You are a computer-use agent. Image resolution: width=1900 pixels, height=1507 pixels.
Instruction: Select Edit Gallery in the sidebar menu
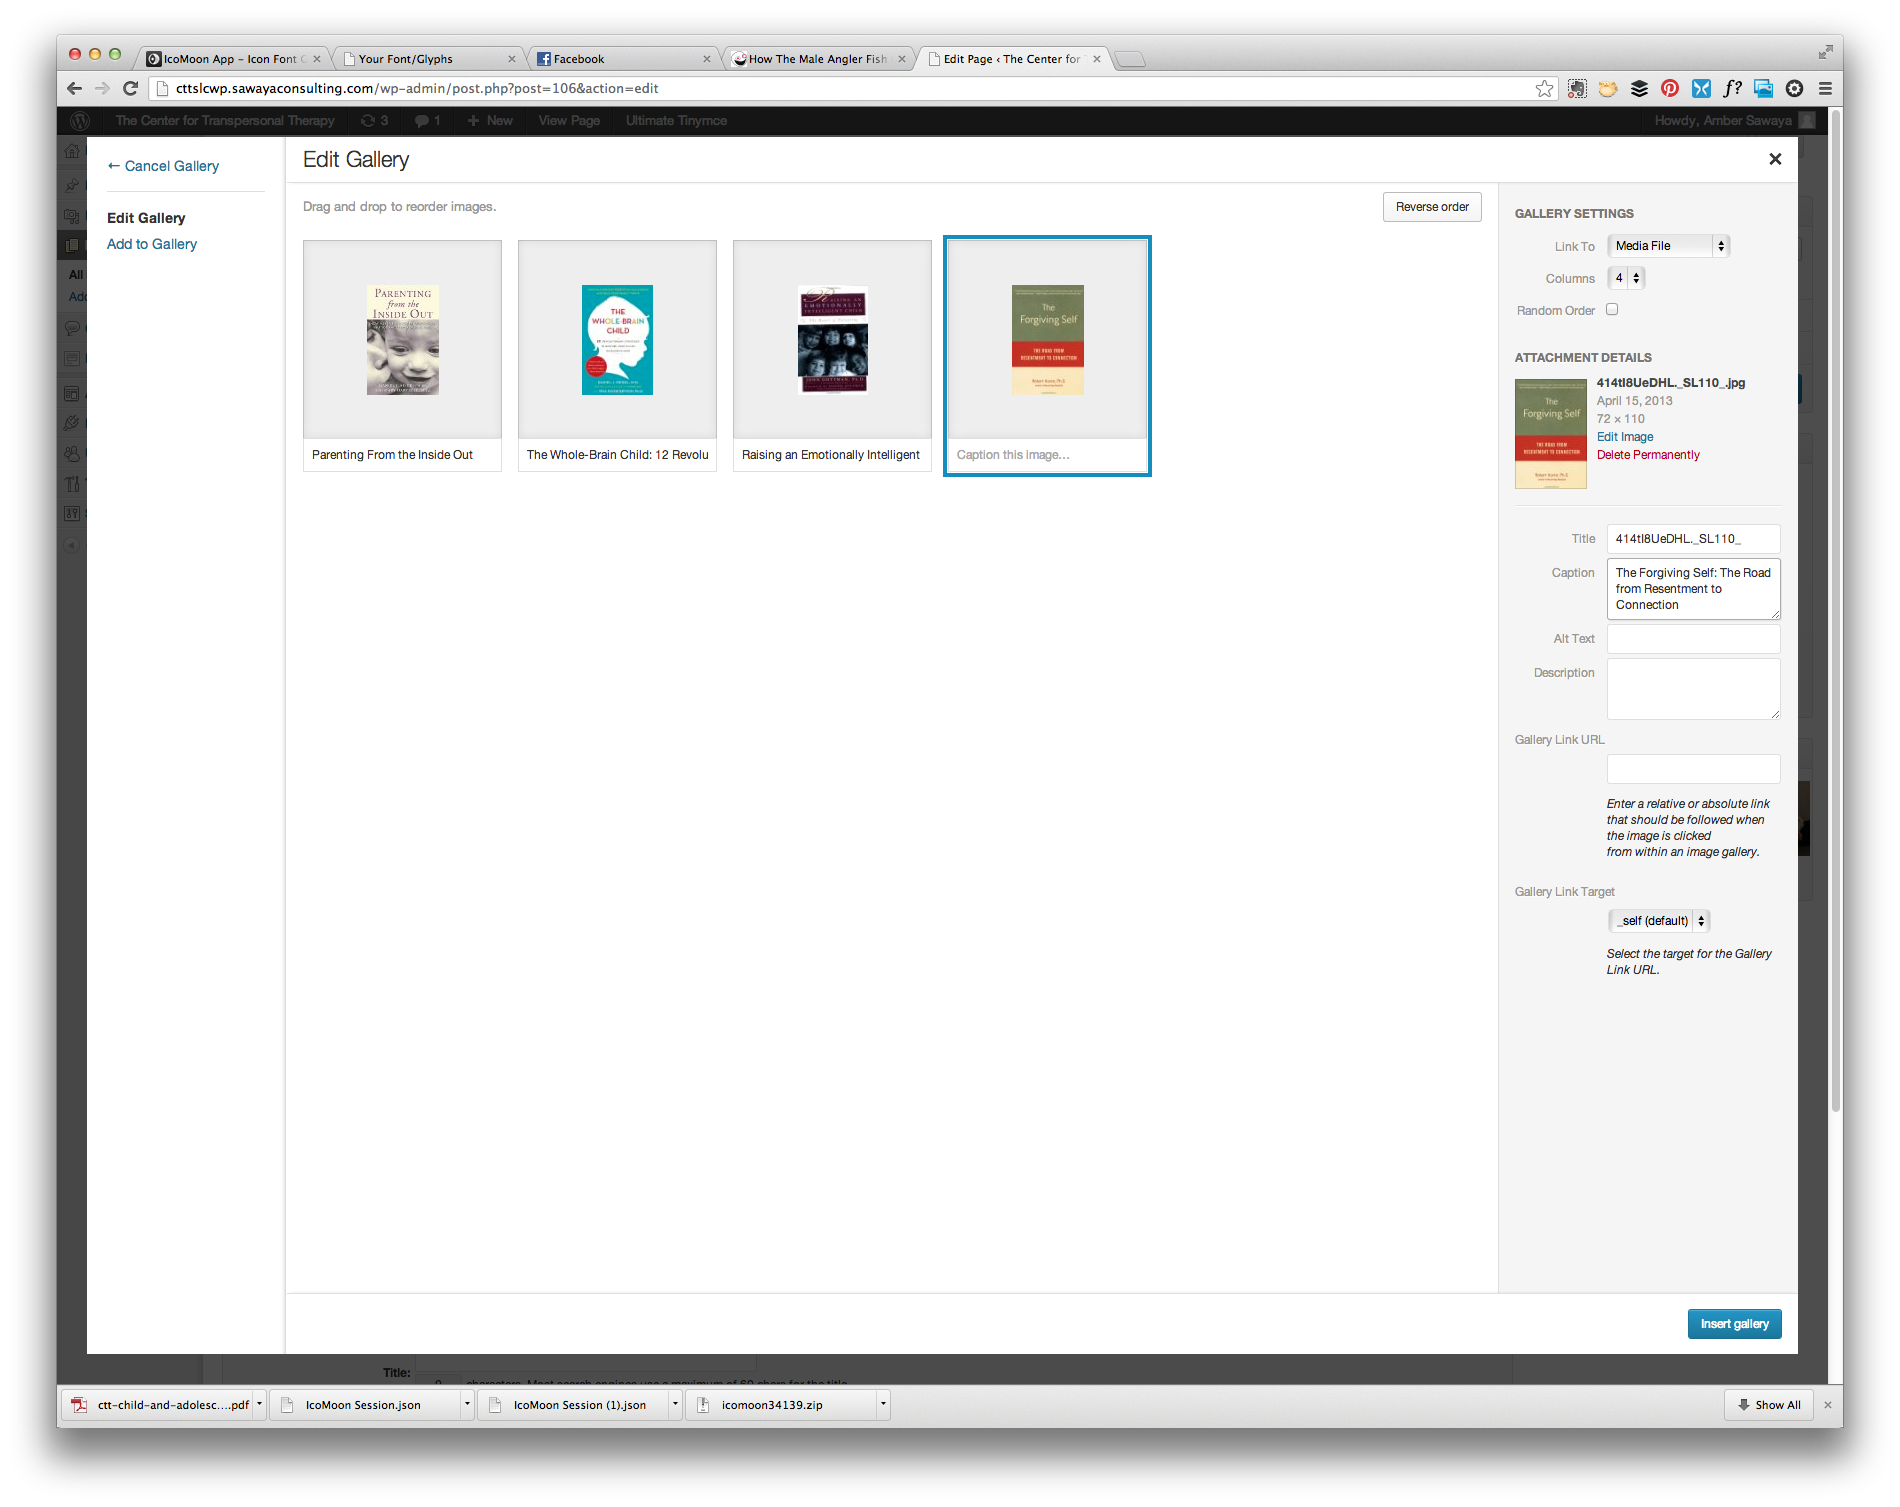click(x=146, y=218)
